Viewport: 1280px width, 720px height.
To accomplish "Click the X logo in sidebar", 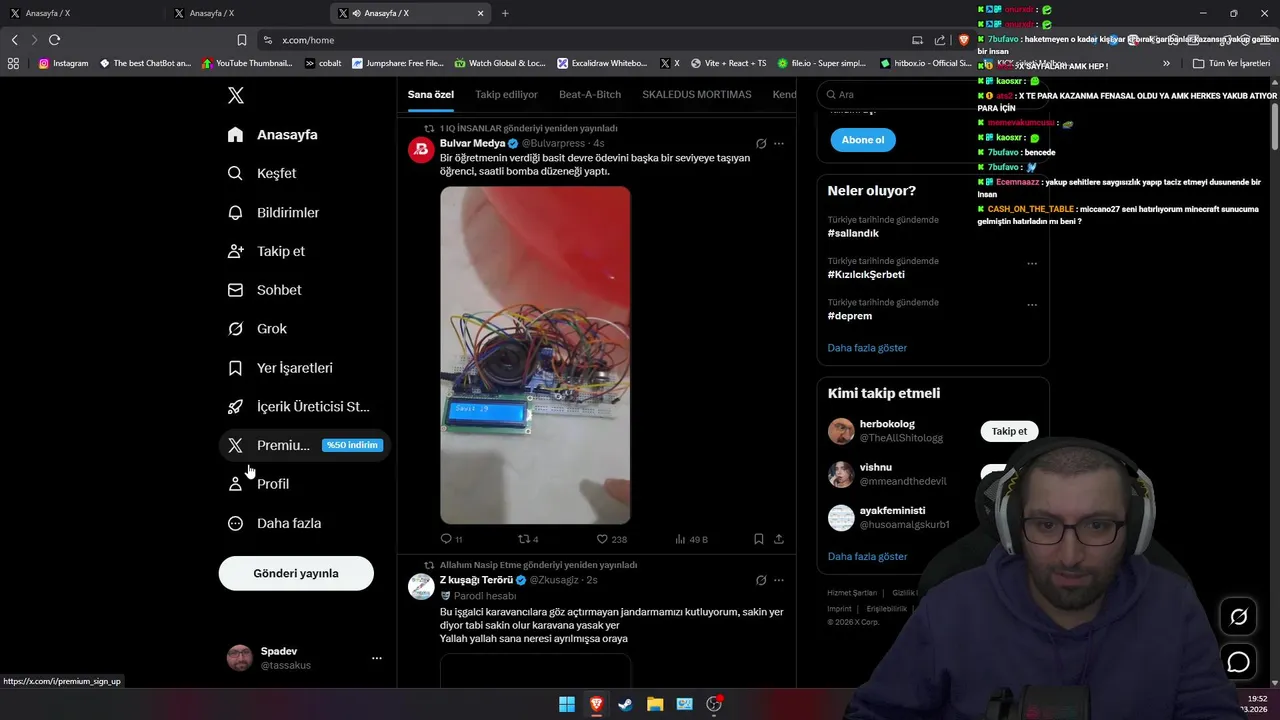I will (x=235, y=95).
